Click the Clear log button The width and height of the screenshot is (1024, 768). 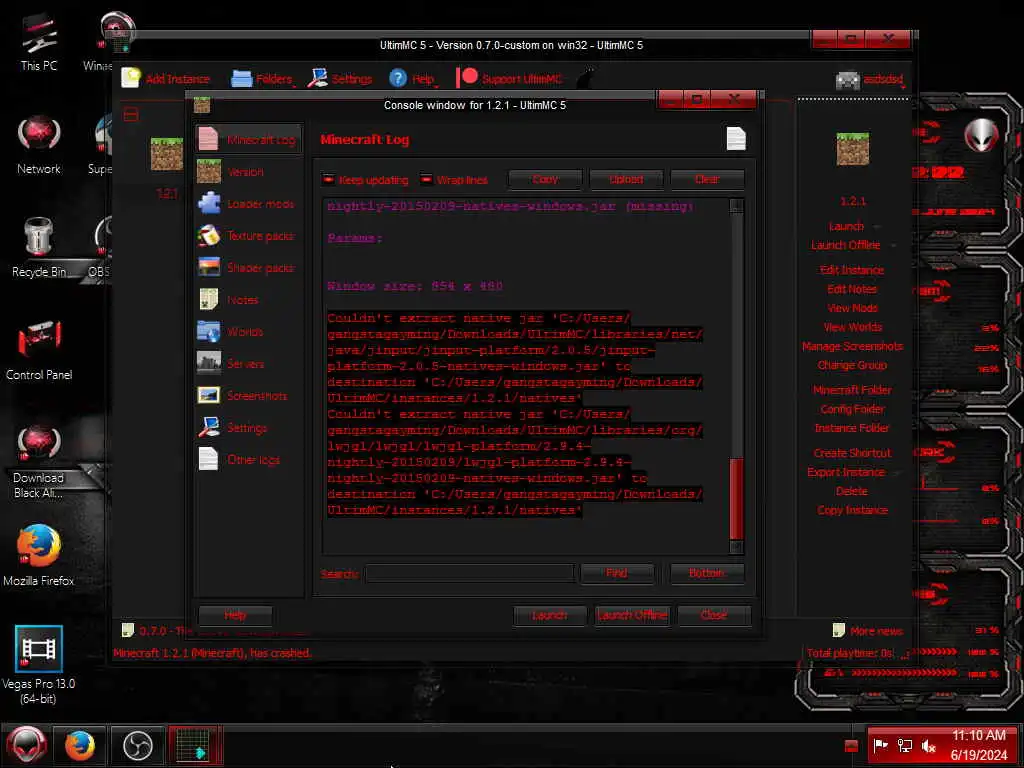(707, 179)
